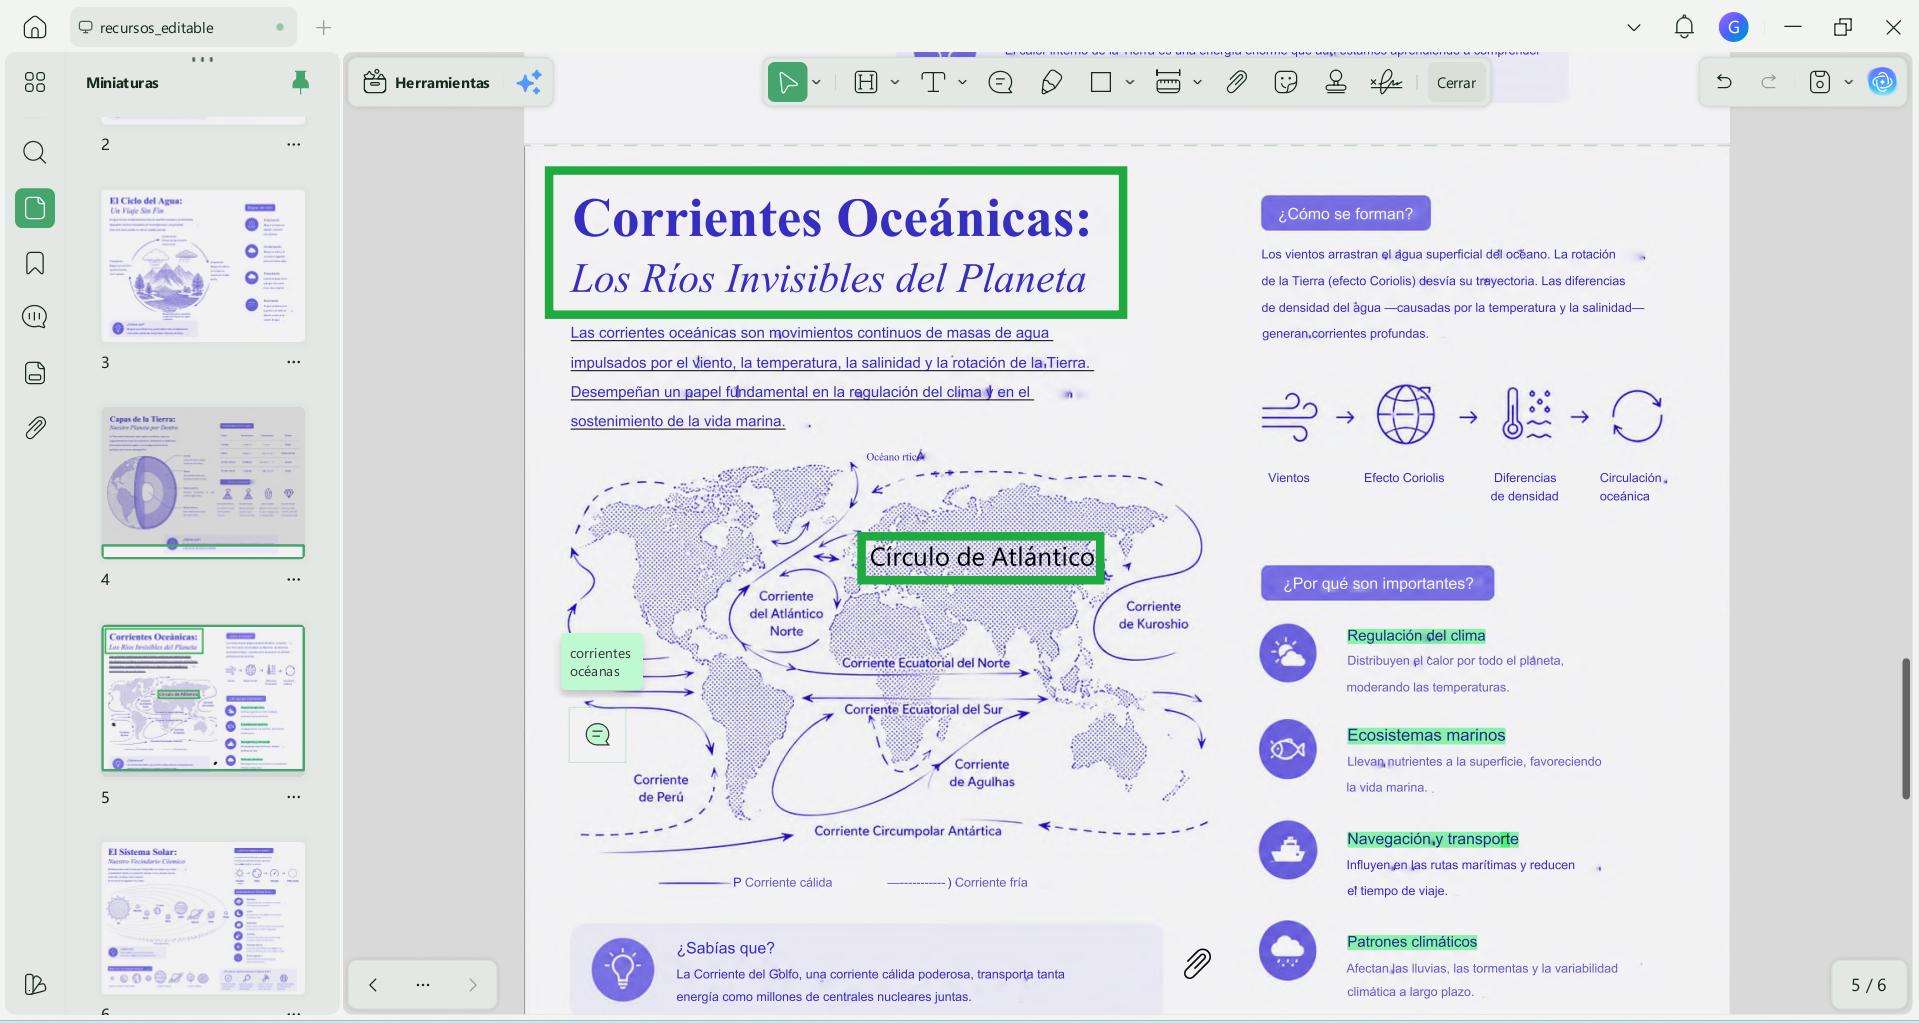The height and width of the screenshot is (1023, 1919).
Task: Click the Cerrar button
Action: click(1456, 83)
